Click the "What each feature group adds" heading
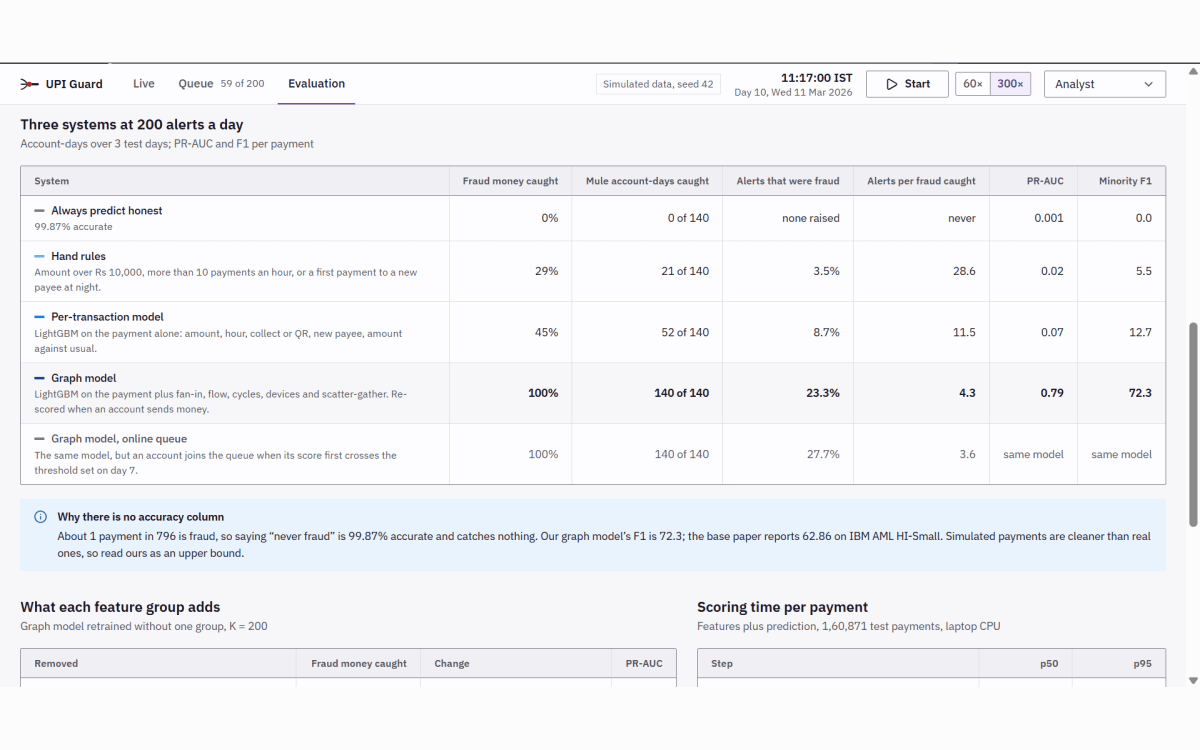1200x750 pixels. point(120,607)
